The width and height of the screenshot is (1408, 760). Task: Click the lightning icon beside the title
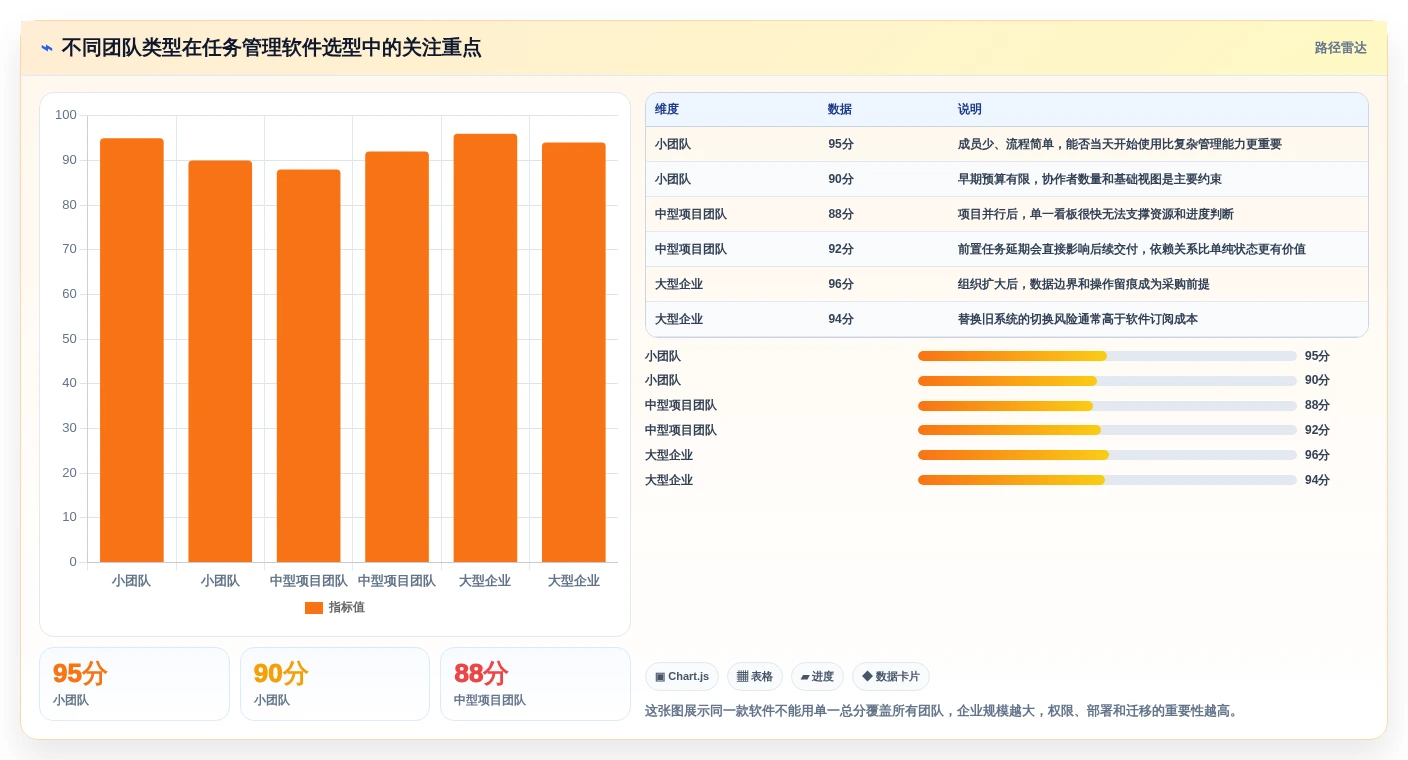coord(47,48)
